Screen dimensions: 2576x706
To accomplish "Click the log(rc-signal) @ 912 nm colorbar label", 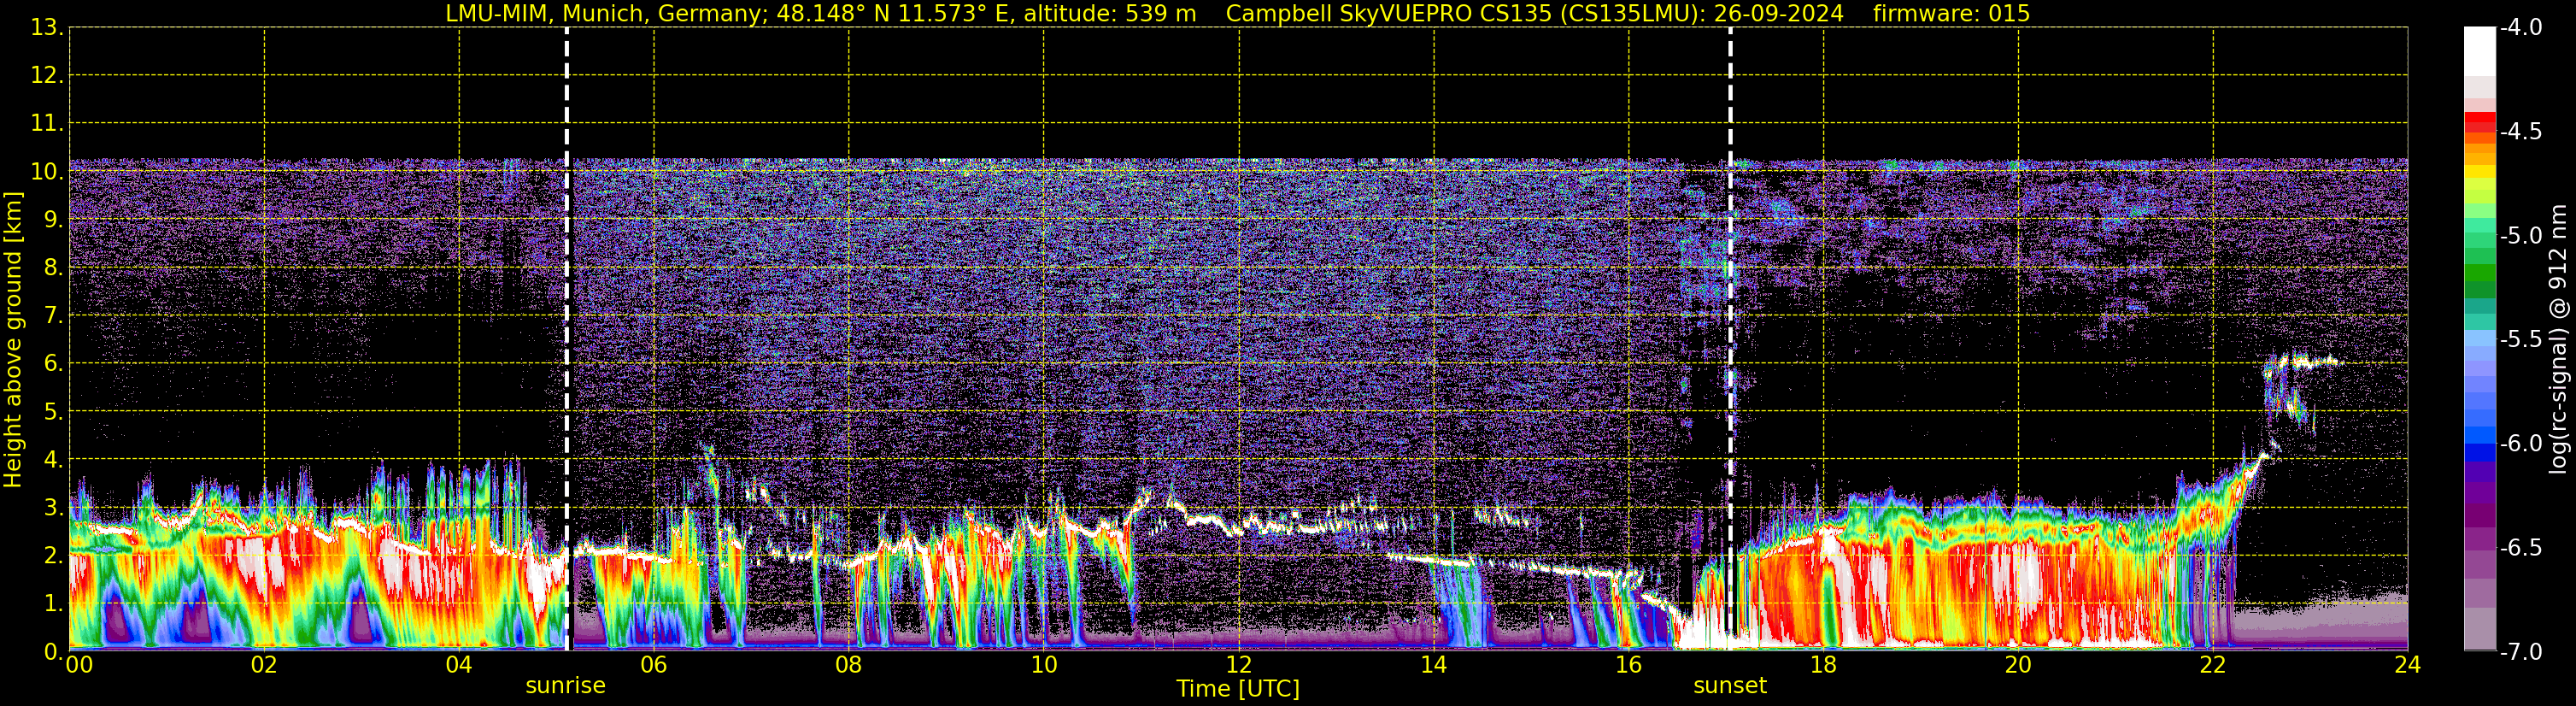I will 2559,339.
